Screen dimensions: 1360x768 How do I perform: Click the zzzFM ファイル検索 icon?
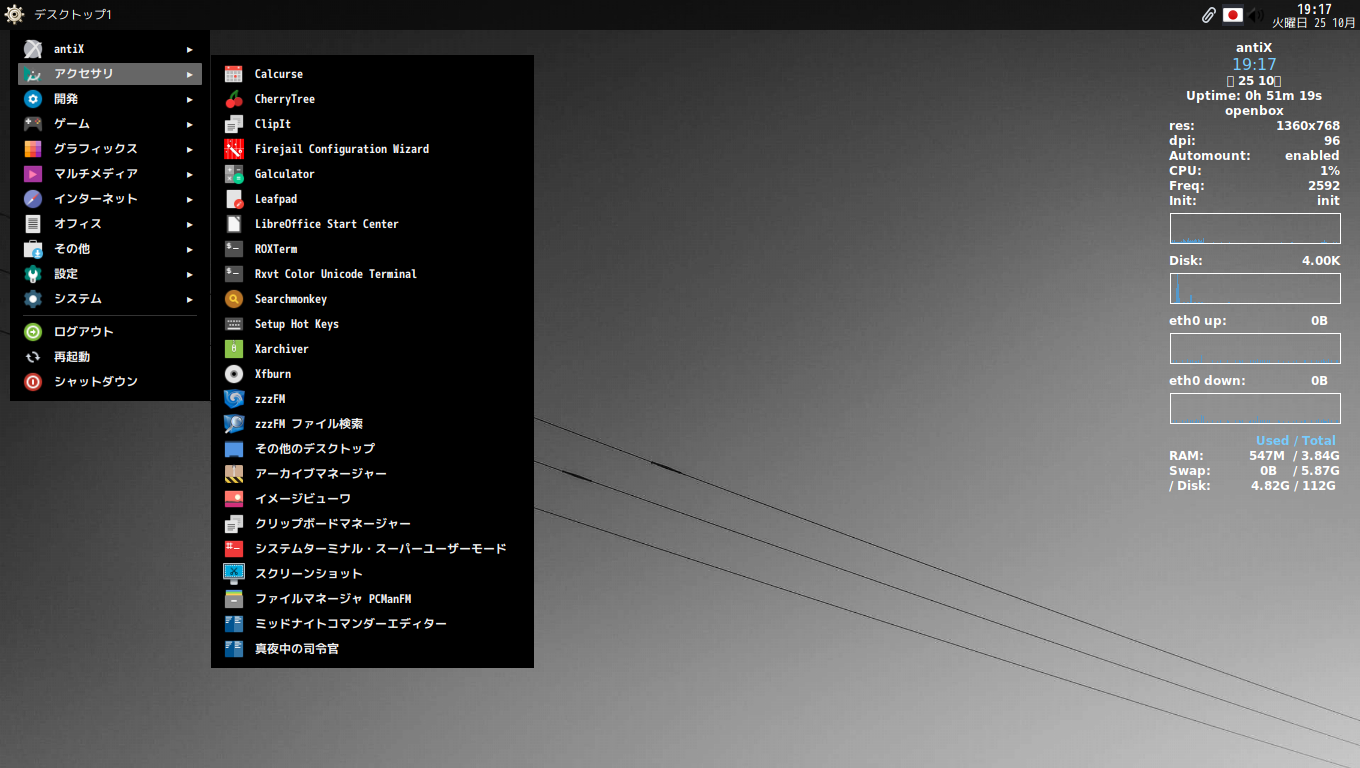(x=234, y=424)
